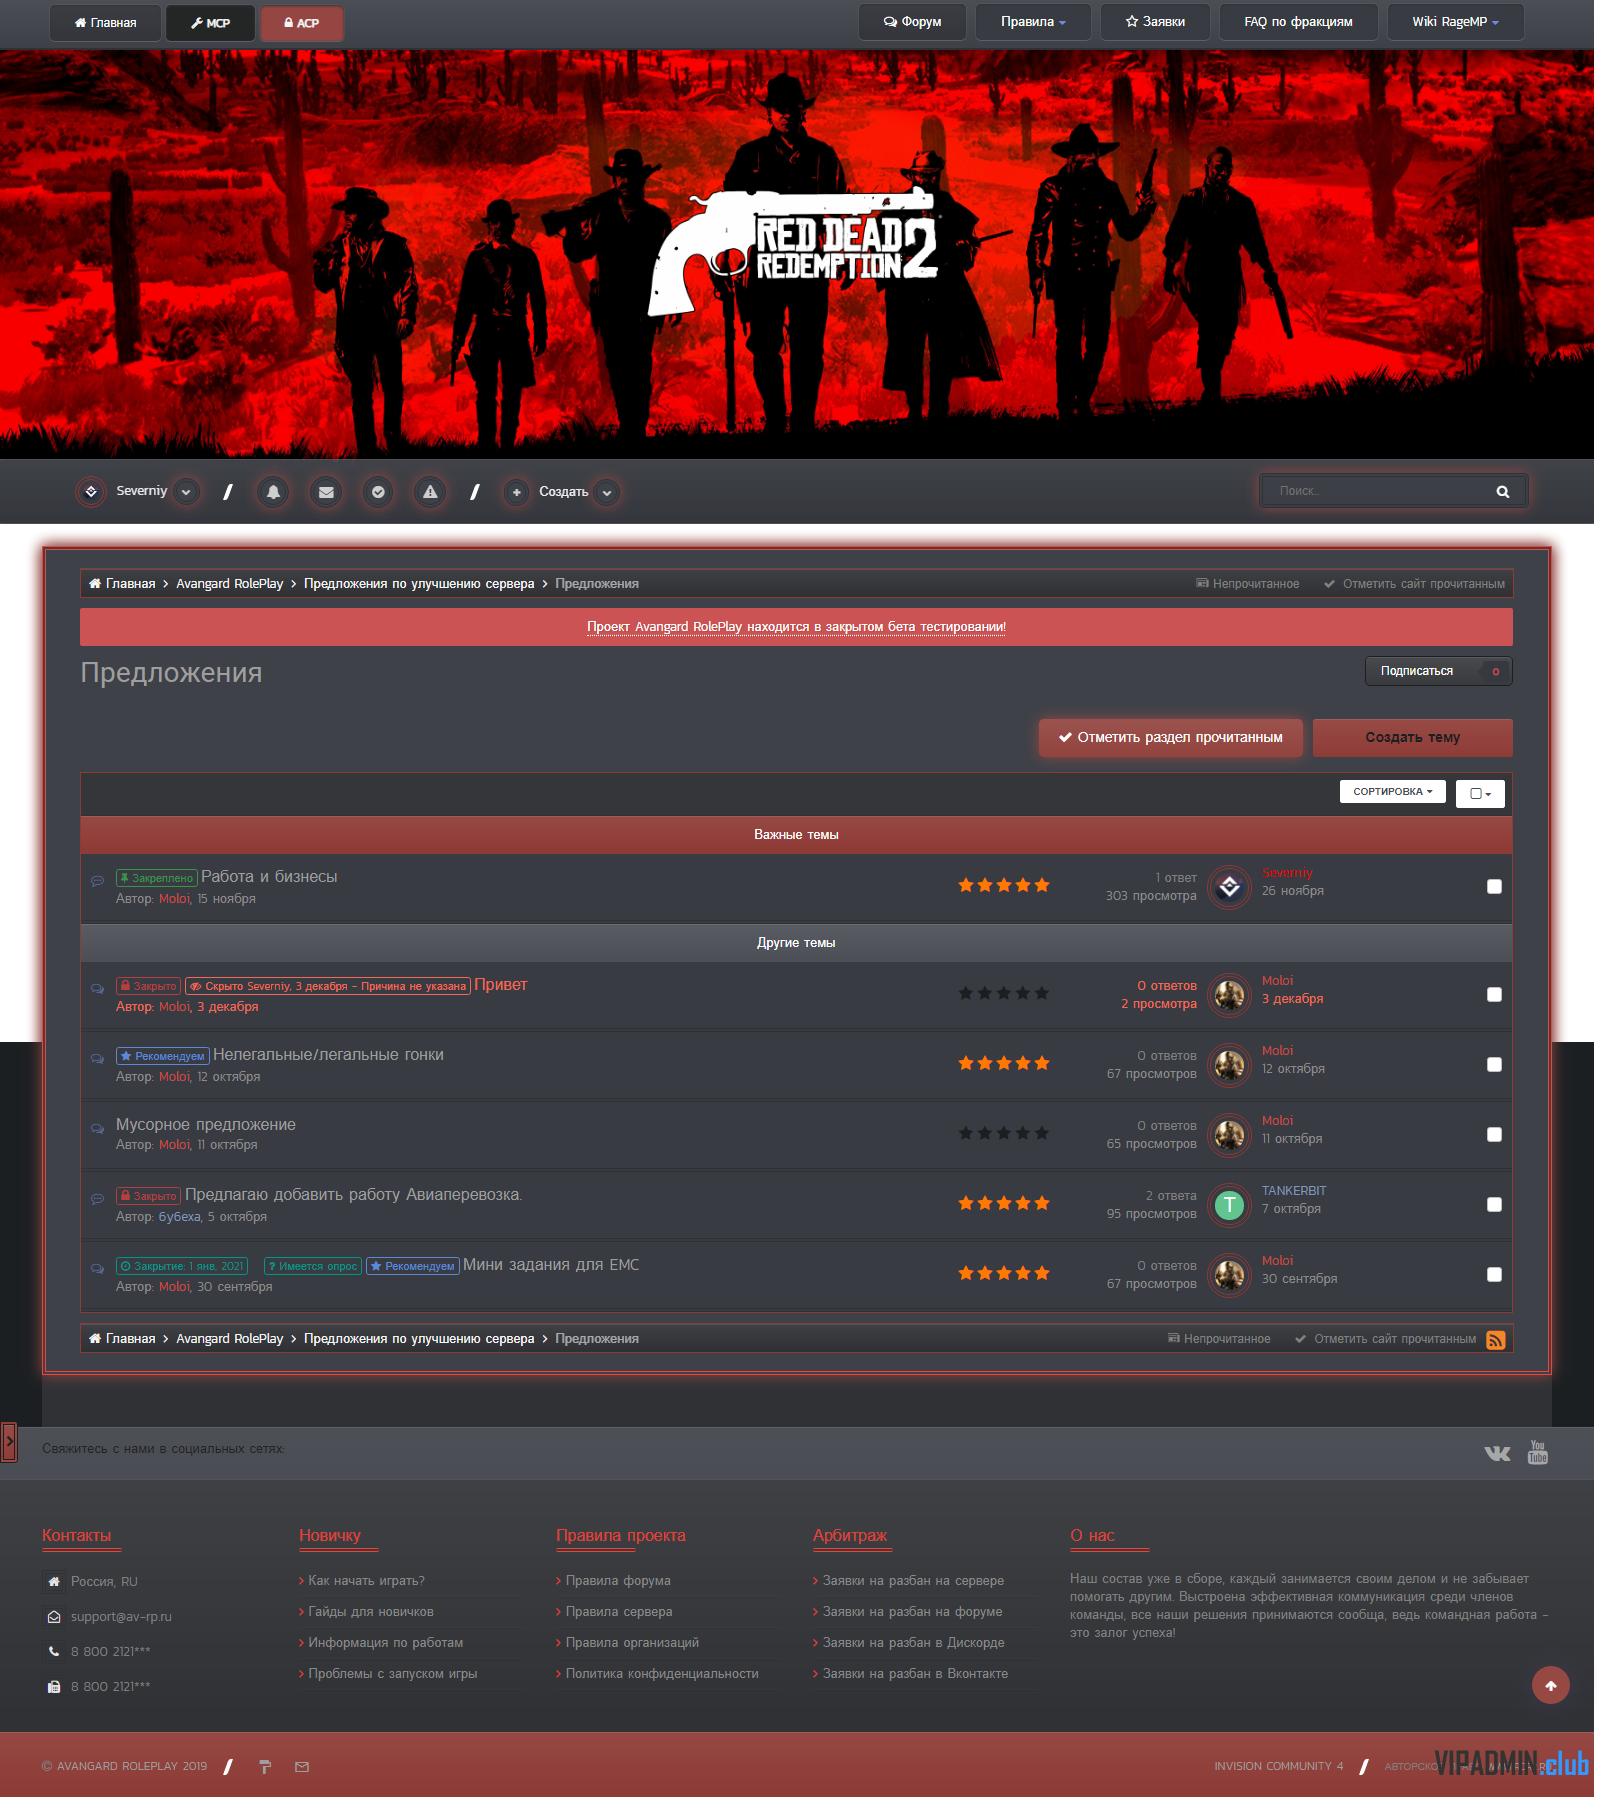Tick checkbox for Мусорное предложение
The image size is (1599, 1797).
[x=1494, y=1134]
